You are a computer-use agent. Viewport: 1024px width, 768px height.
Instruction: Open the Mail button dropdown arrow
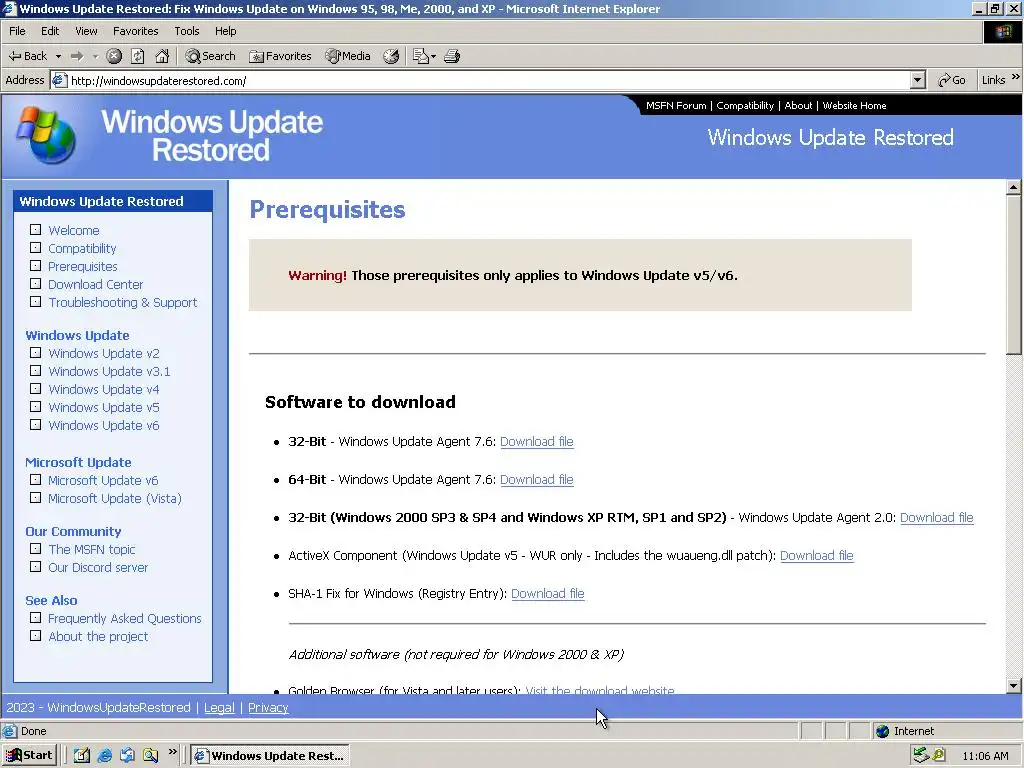coord(433,57)
